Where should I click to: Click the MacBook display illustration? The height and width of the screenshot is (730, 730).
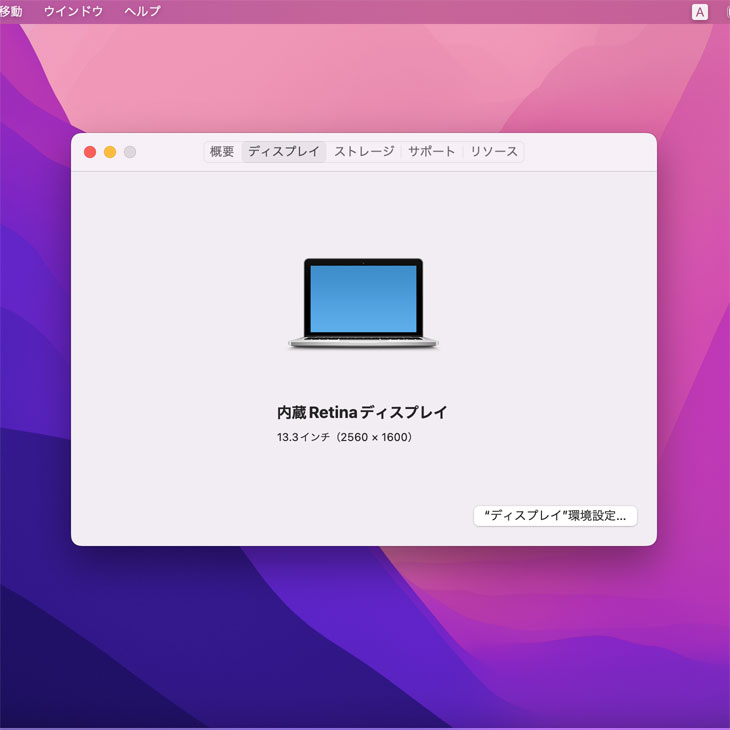(x=363, y=304)
